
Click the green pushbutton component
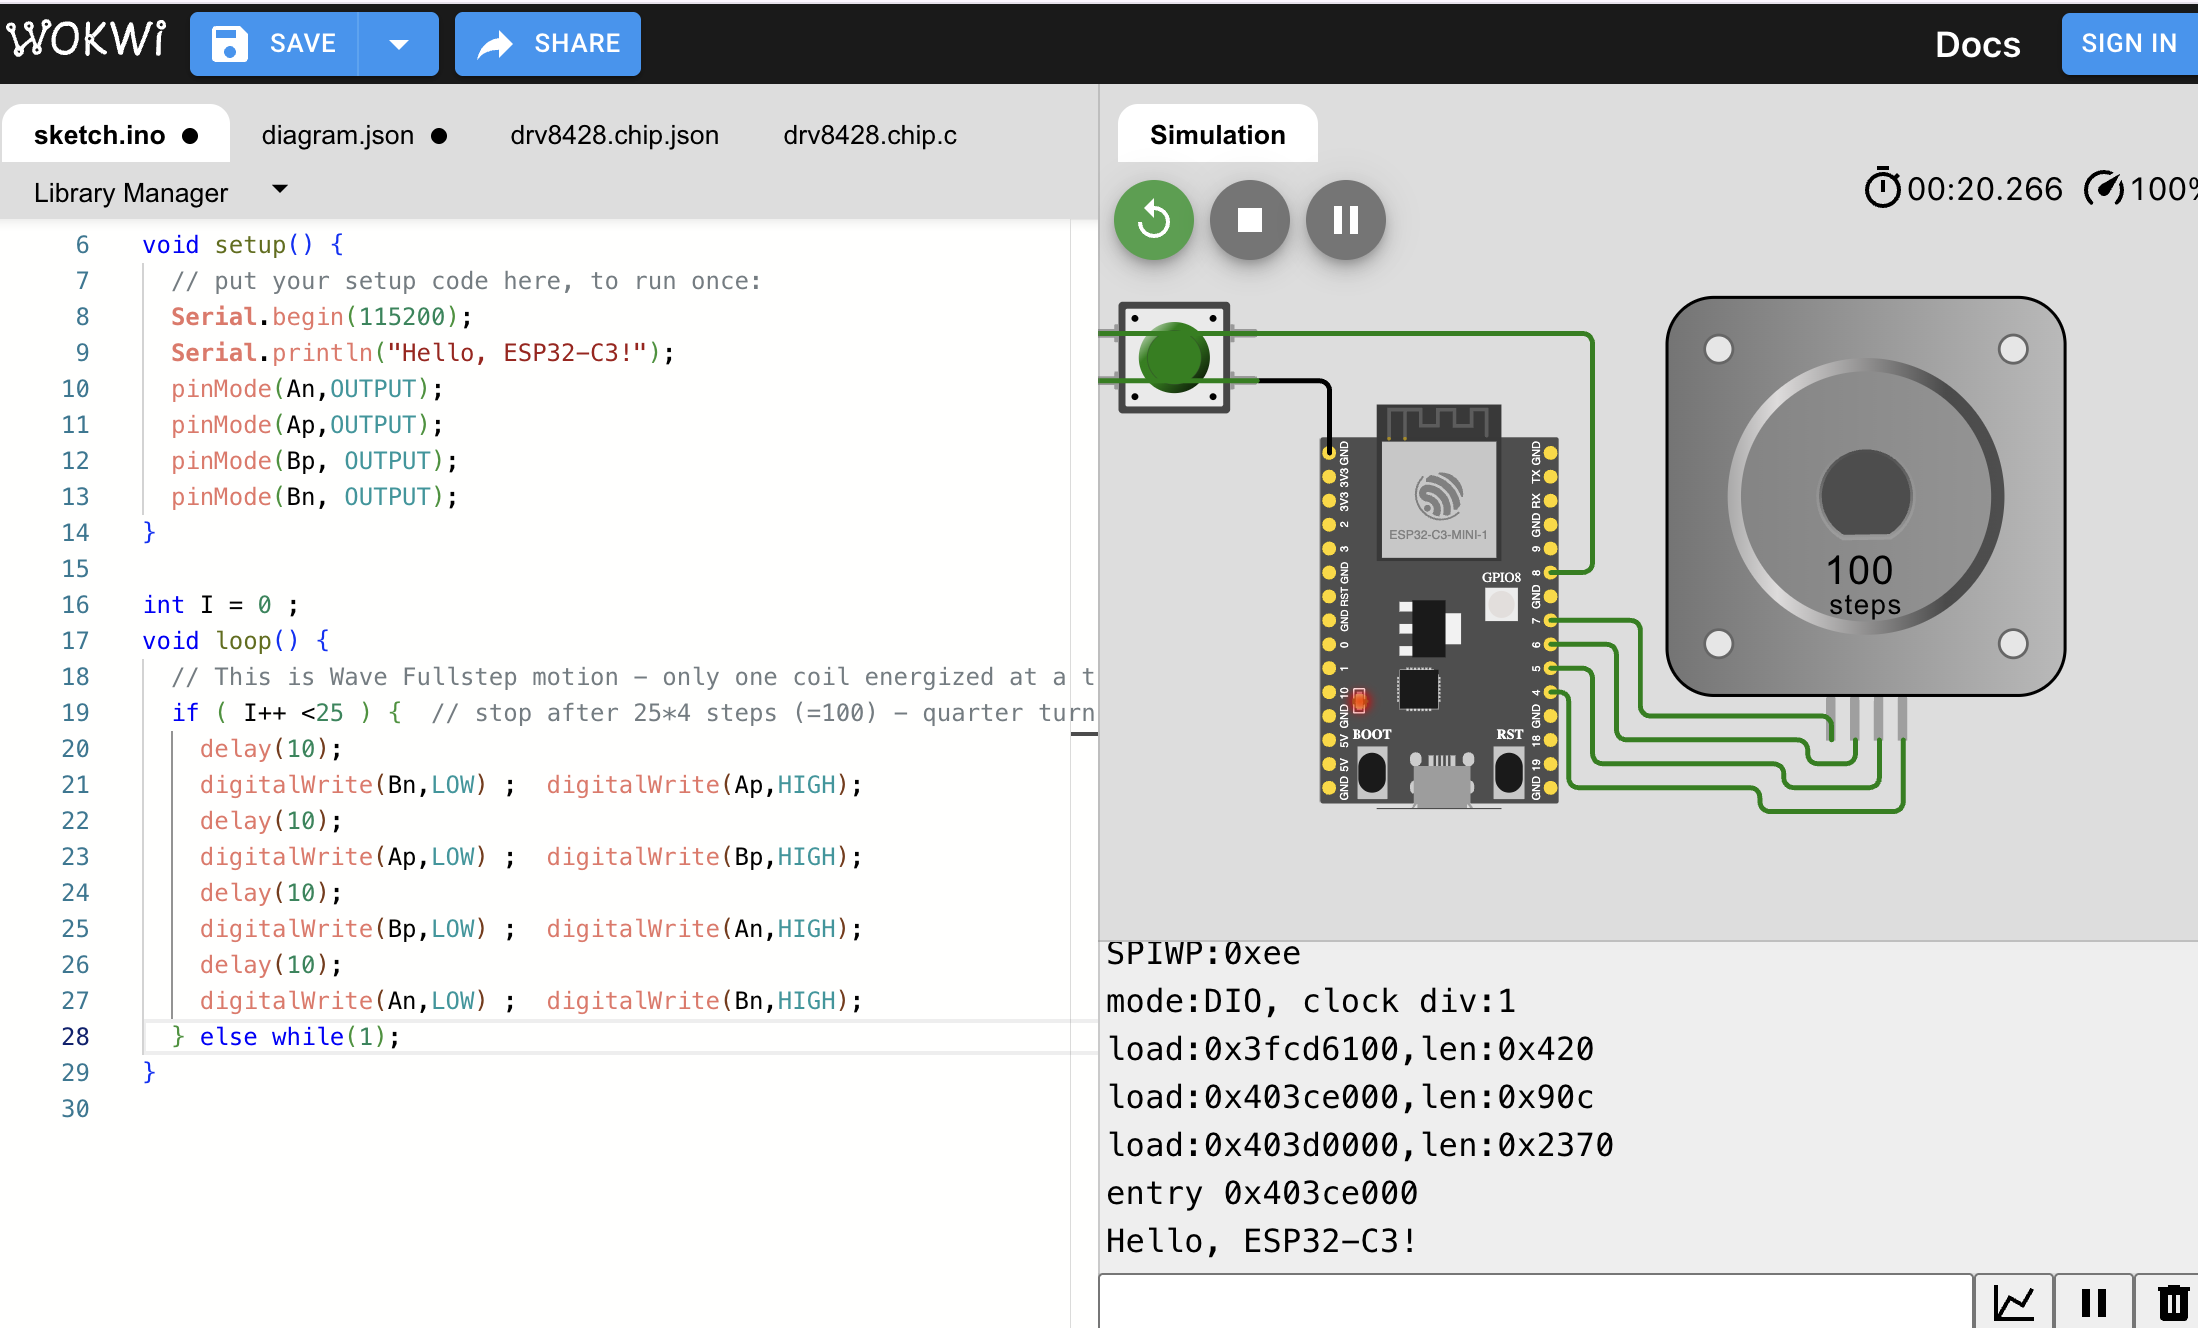tap(1174, 357)
